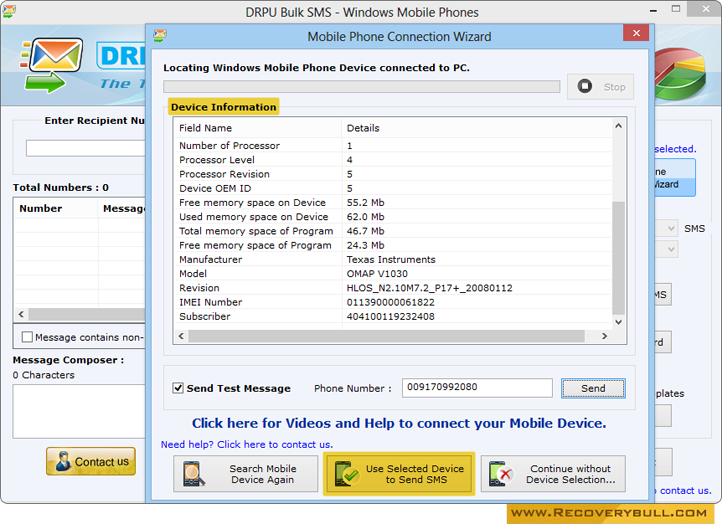The height and width of the screenshot is (524, 722).
Task: Click the Field Name column header
Action: (258, 128)
